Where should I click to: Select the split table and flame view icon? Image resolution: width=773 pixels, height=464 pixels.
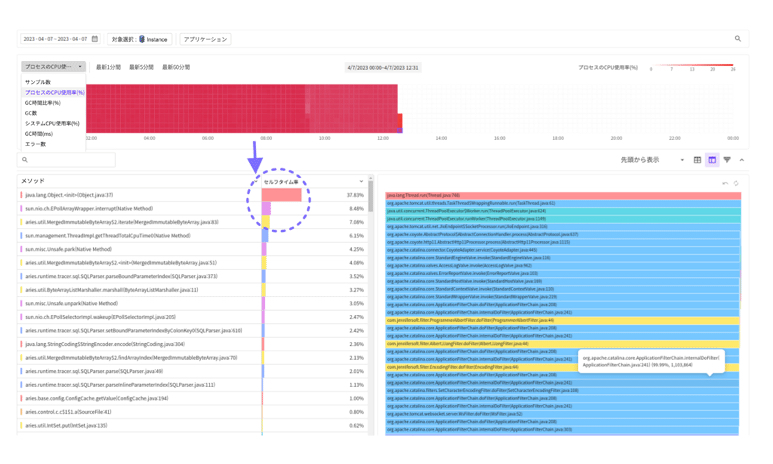[x=712, y=160]
